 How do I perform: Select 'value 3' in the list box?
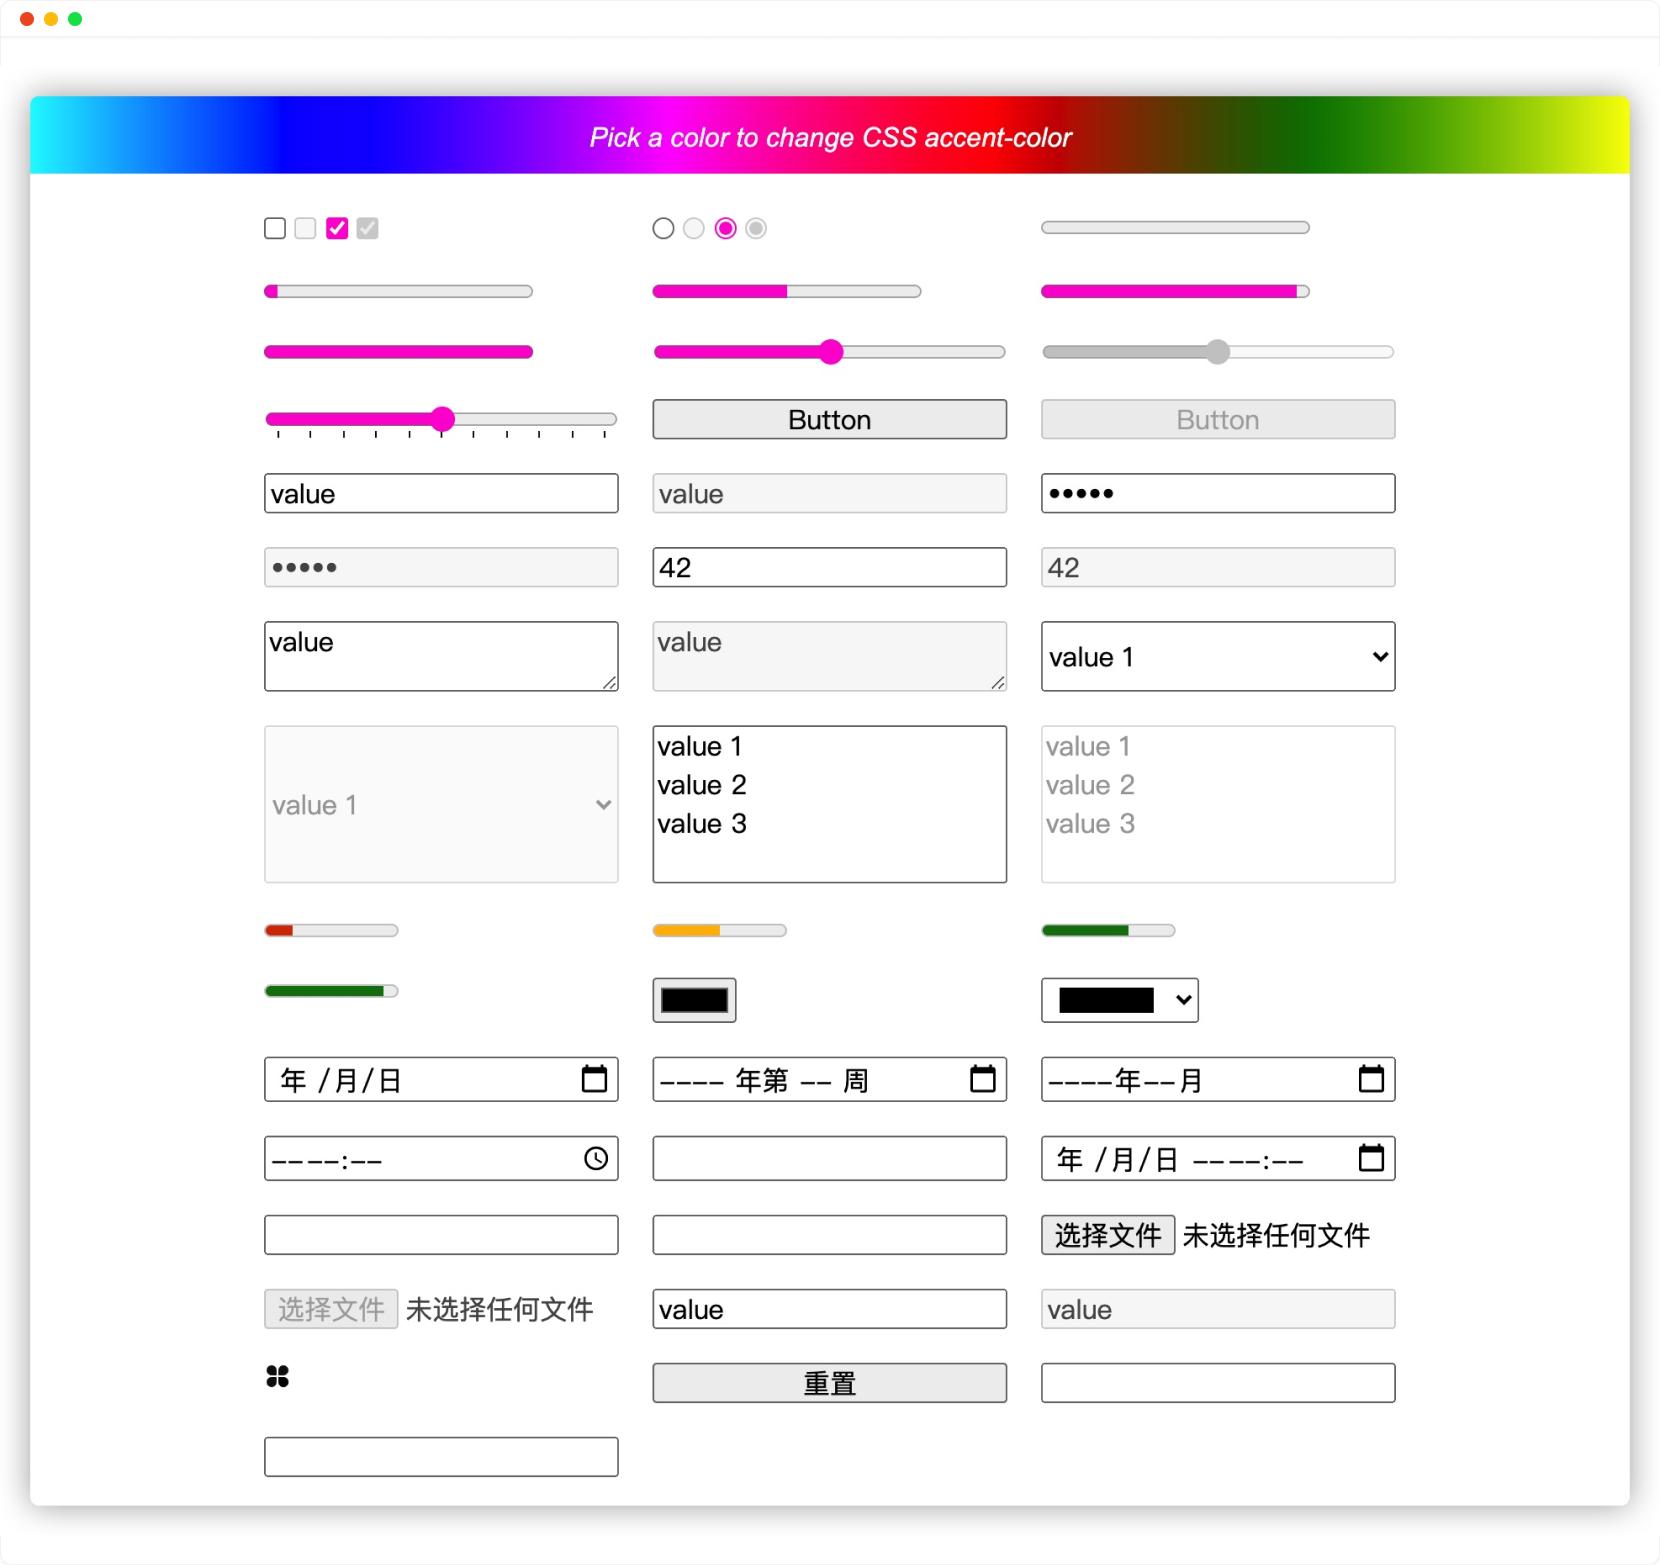(702, 824)
